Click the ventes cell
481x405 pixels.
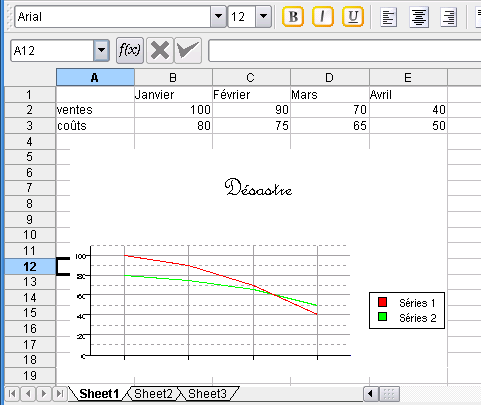95,110
